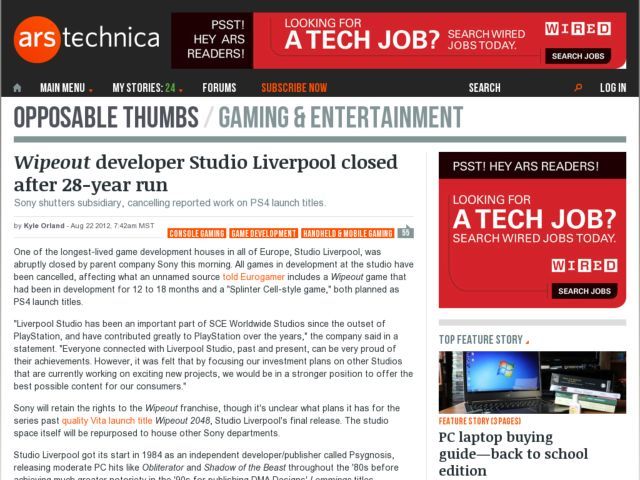Viewport: 640px width, 480px height.
Task: Click 'A TECH JOB?' text in top banner
Action: (362, 40)
